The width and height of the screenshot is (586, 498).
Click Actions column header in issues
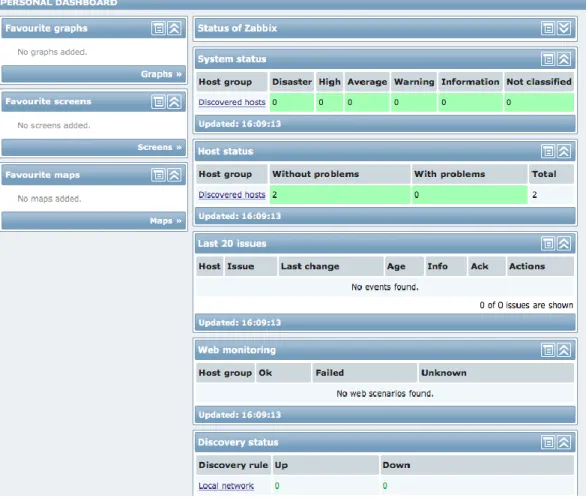[x=540, y=266]
